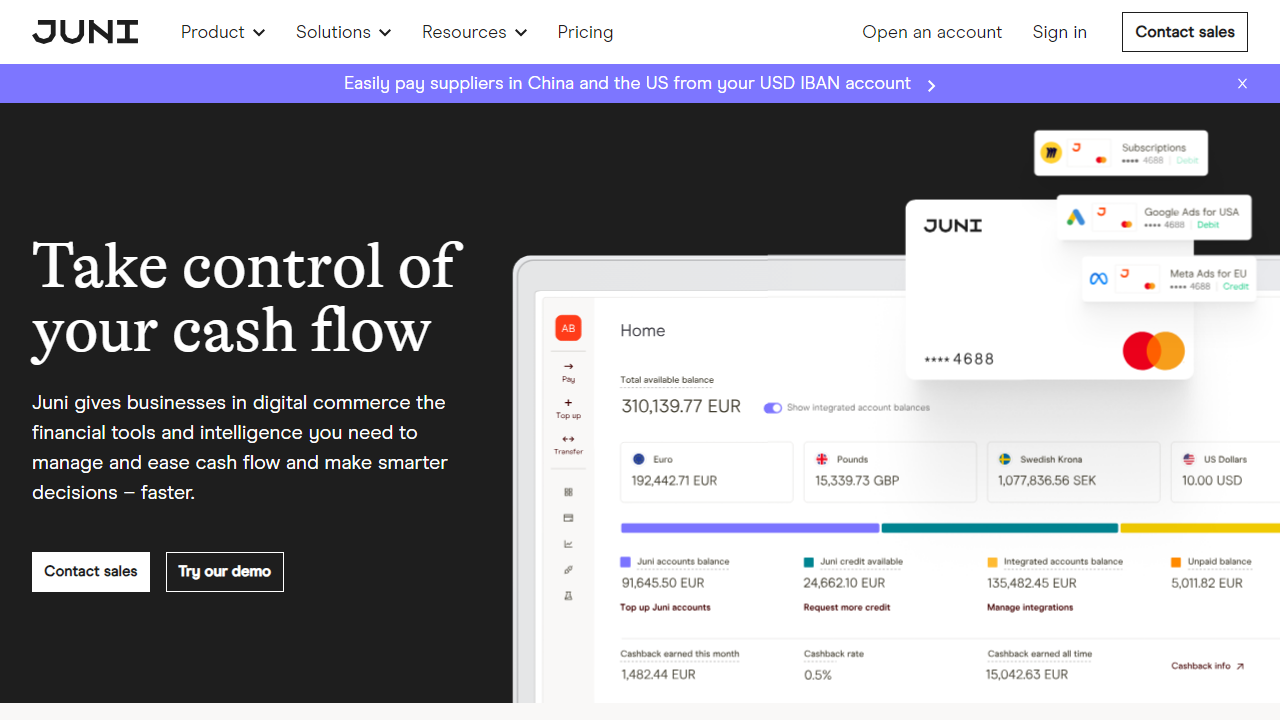Expand the Product dropdown menu
Image resolution: width=1280 pixels, height=720 pixels.
[x=222, y=32]
